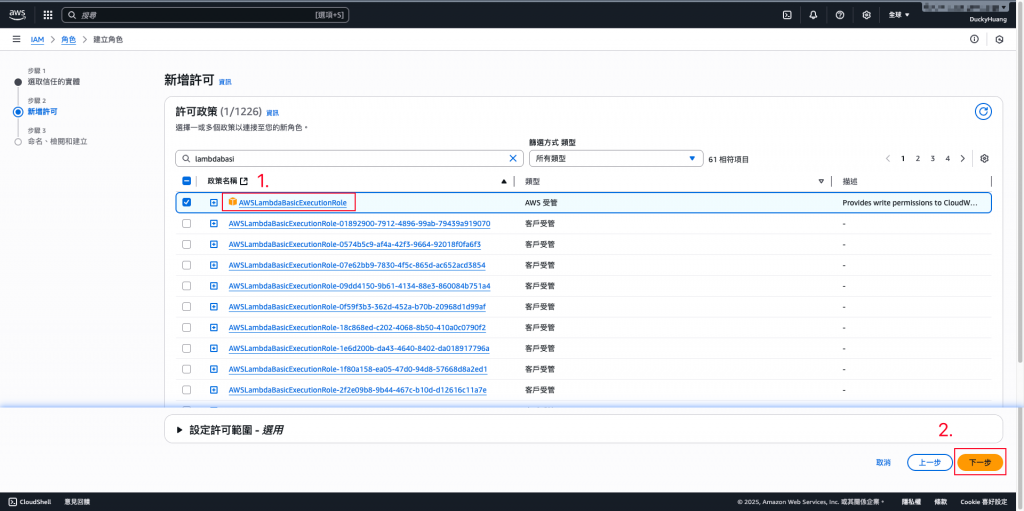Expand row of policy ending ac652acd3854
1024x511 pixels.
pyautogui.click(x=214, y=265)
